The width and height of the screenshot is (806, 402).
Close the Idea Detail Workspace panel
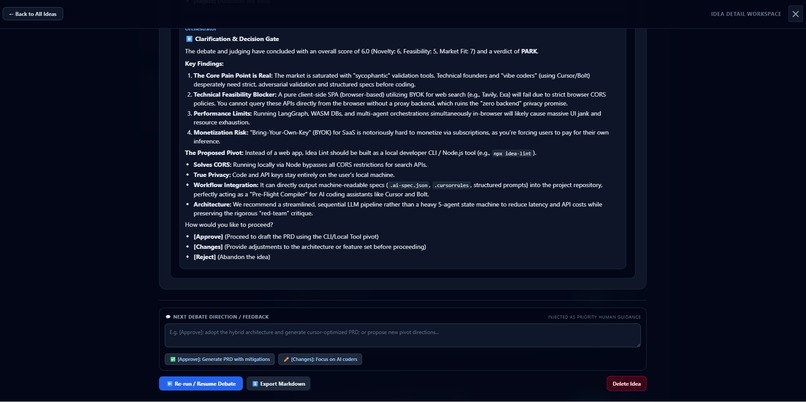coord(795,14)
